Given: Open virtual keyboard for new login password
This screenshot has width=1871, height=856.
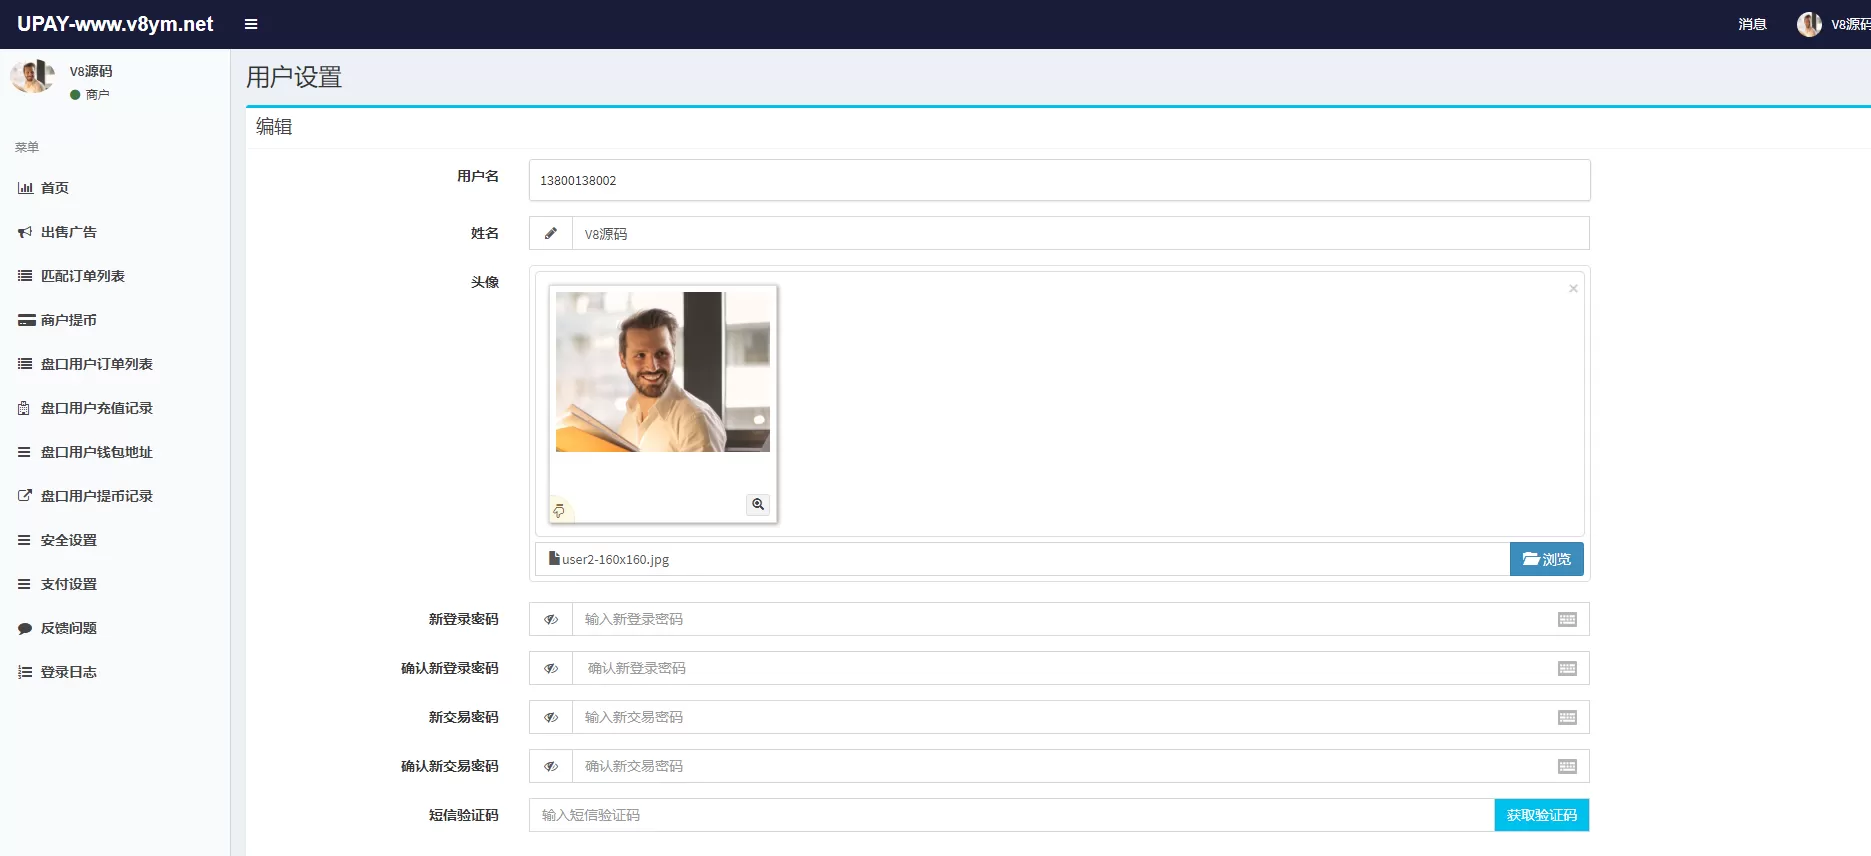Looking at the screenshot, I should [1567, 620].
